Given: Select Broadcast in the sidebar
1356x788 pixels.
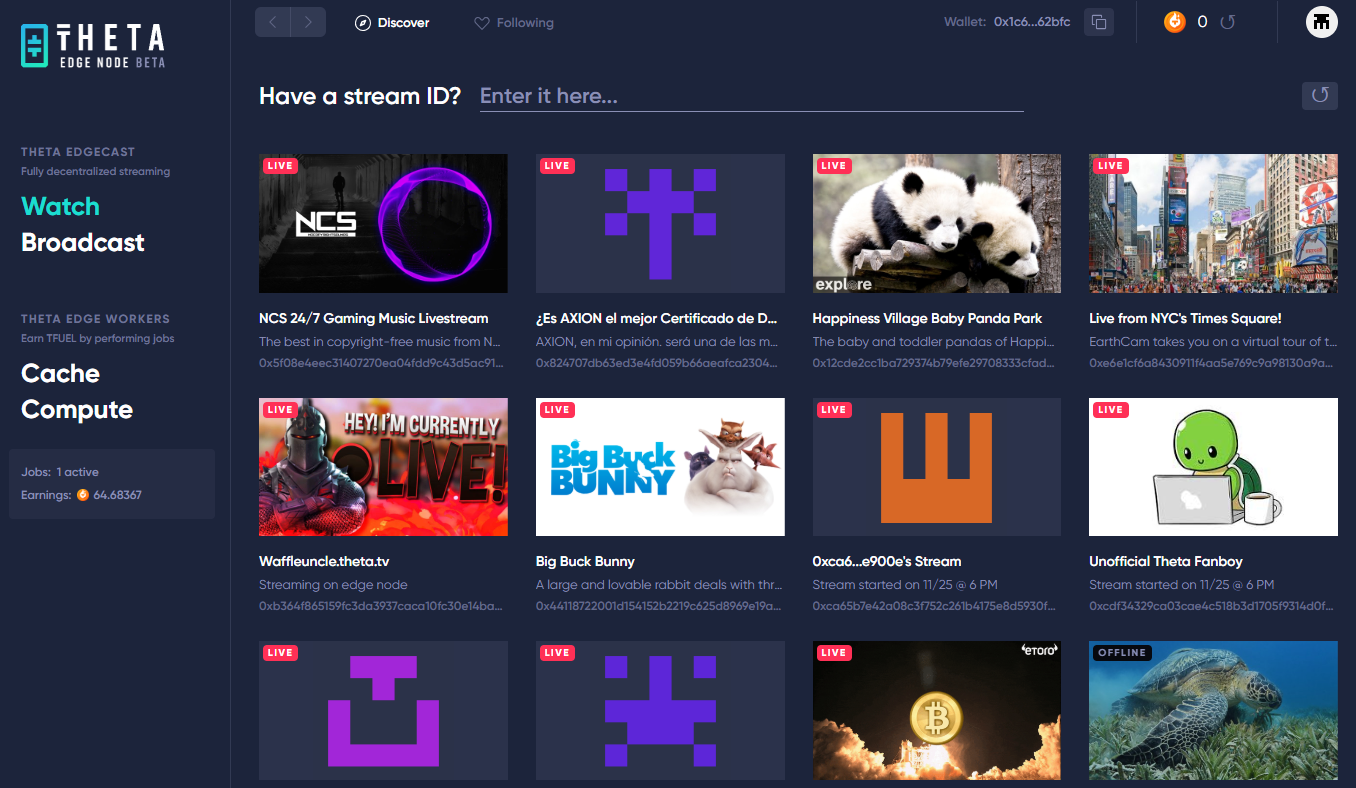Looking at the screenshot, I should pos(83,243).
